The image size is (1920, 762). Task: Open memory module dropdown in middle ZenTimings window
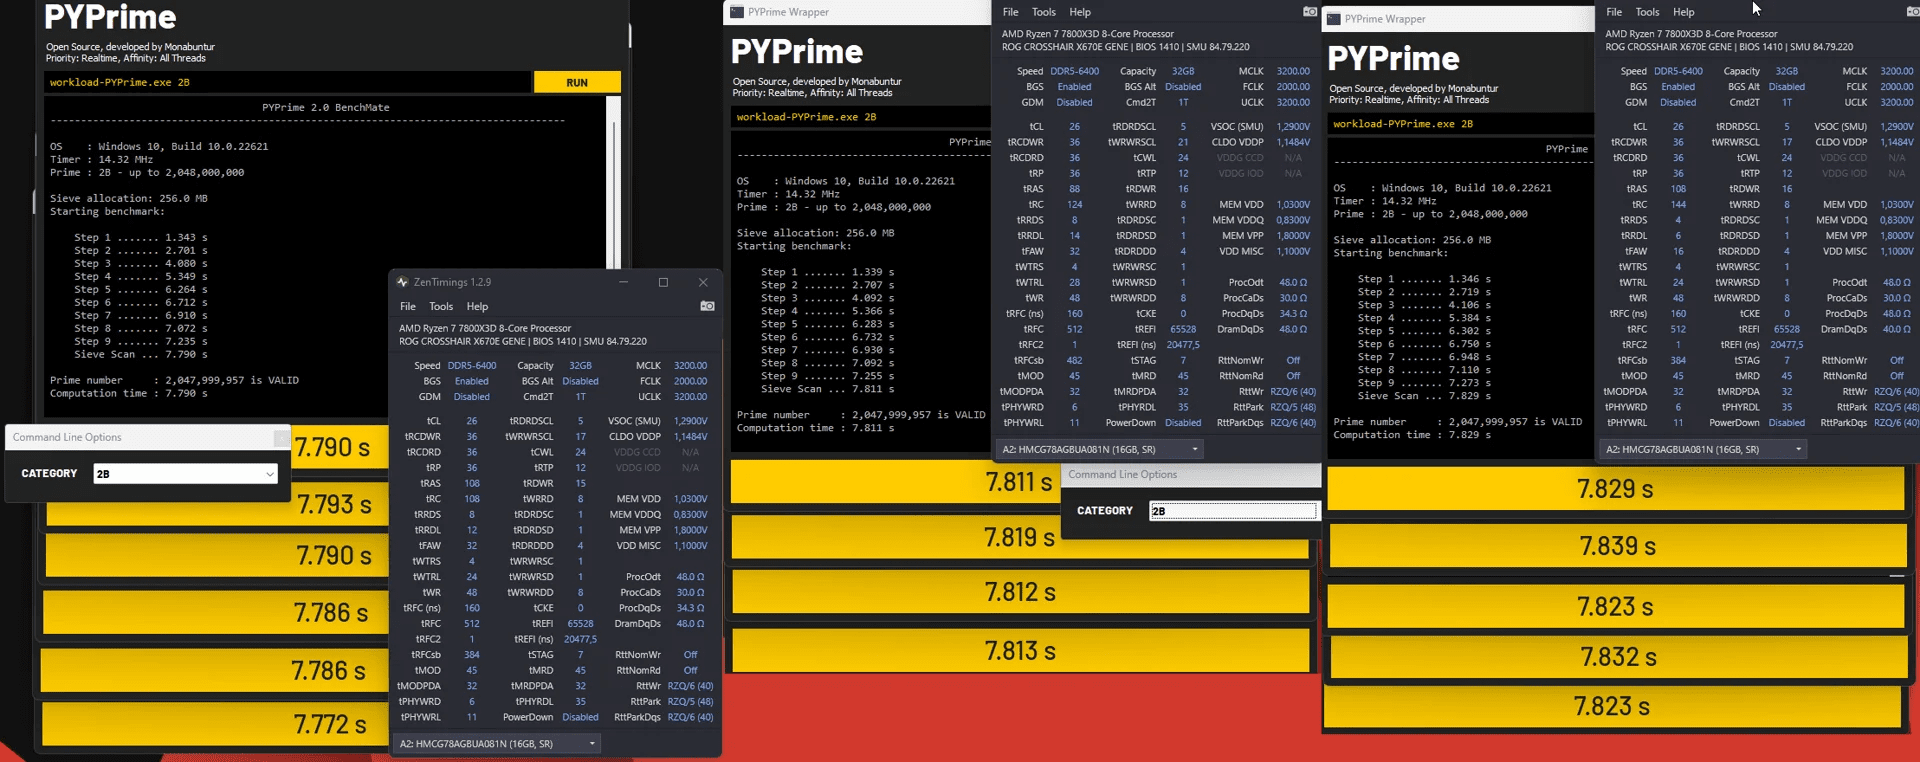1100,450
